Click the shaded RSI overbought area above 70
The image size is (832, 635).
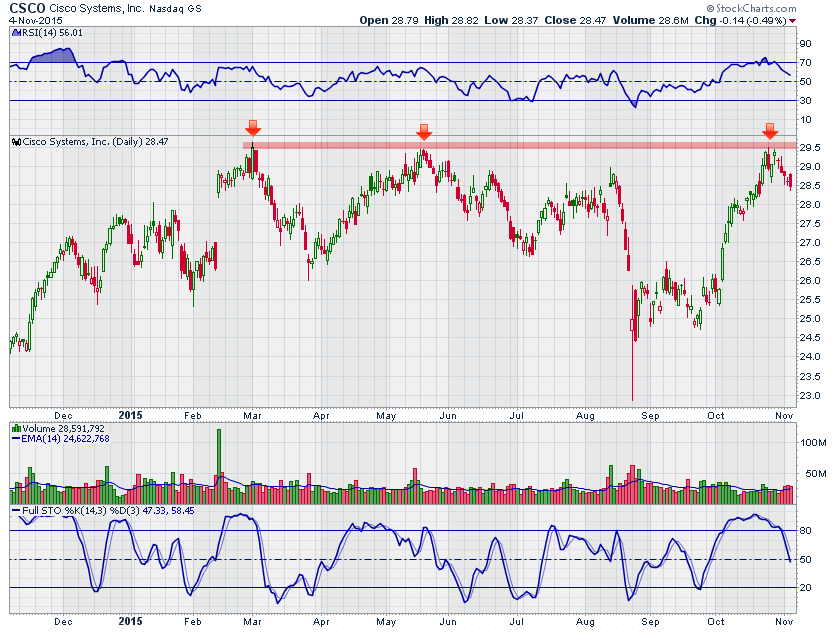tap(53, 56)
